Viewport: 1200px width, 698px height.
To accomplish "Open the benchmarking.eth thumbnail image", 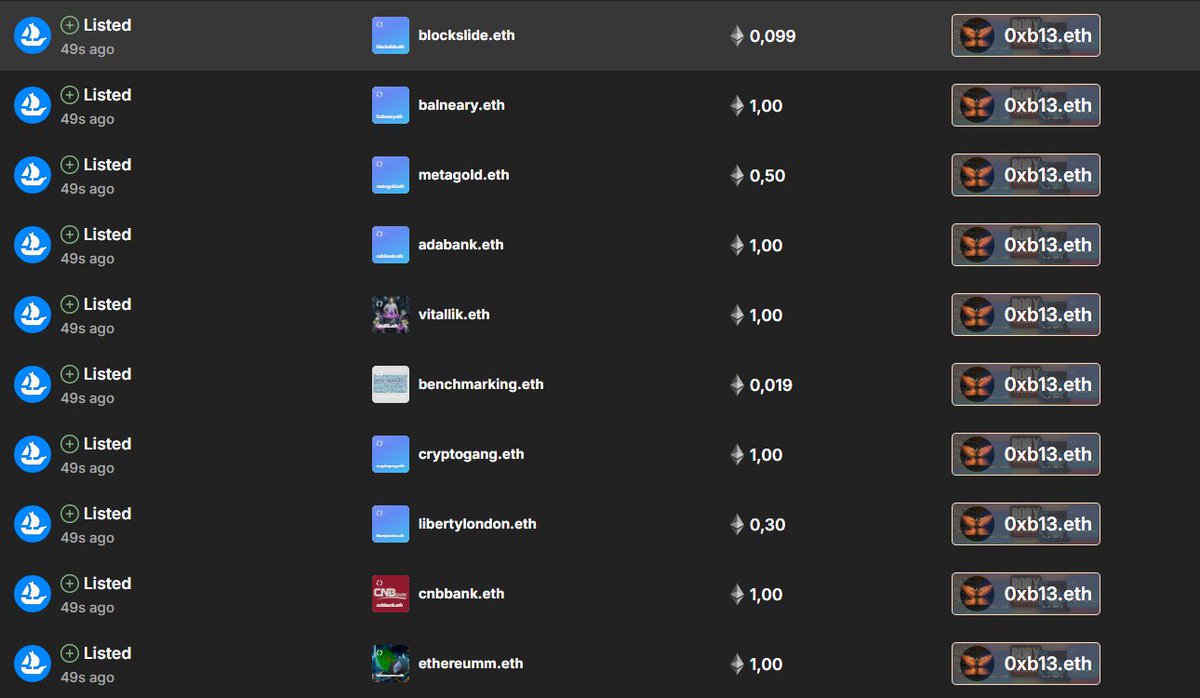I will [390, 384].
